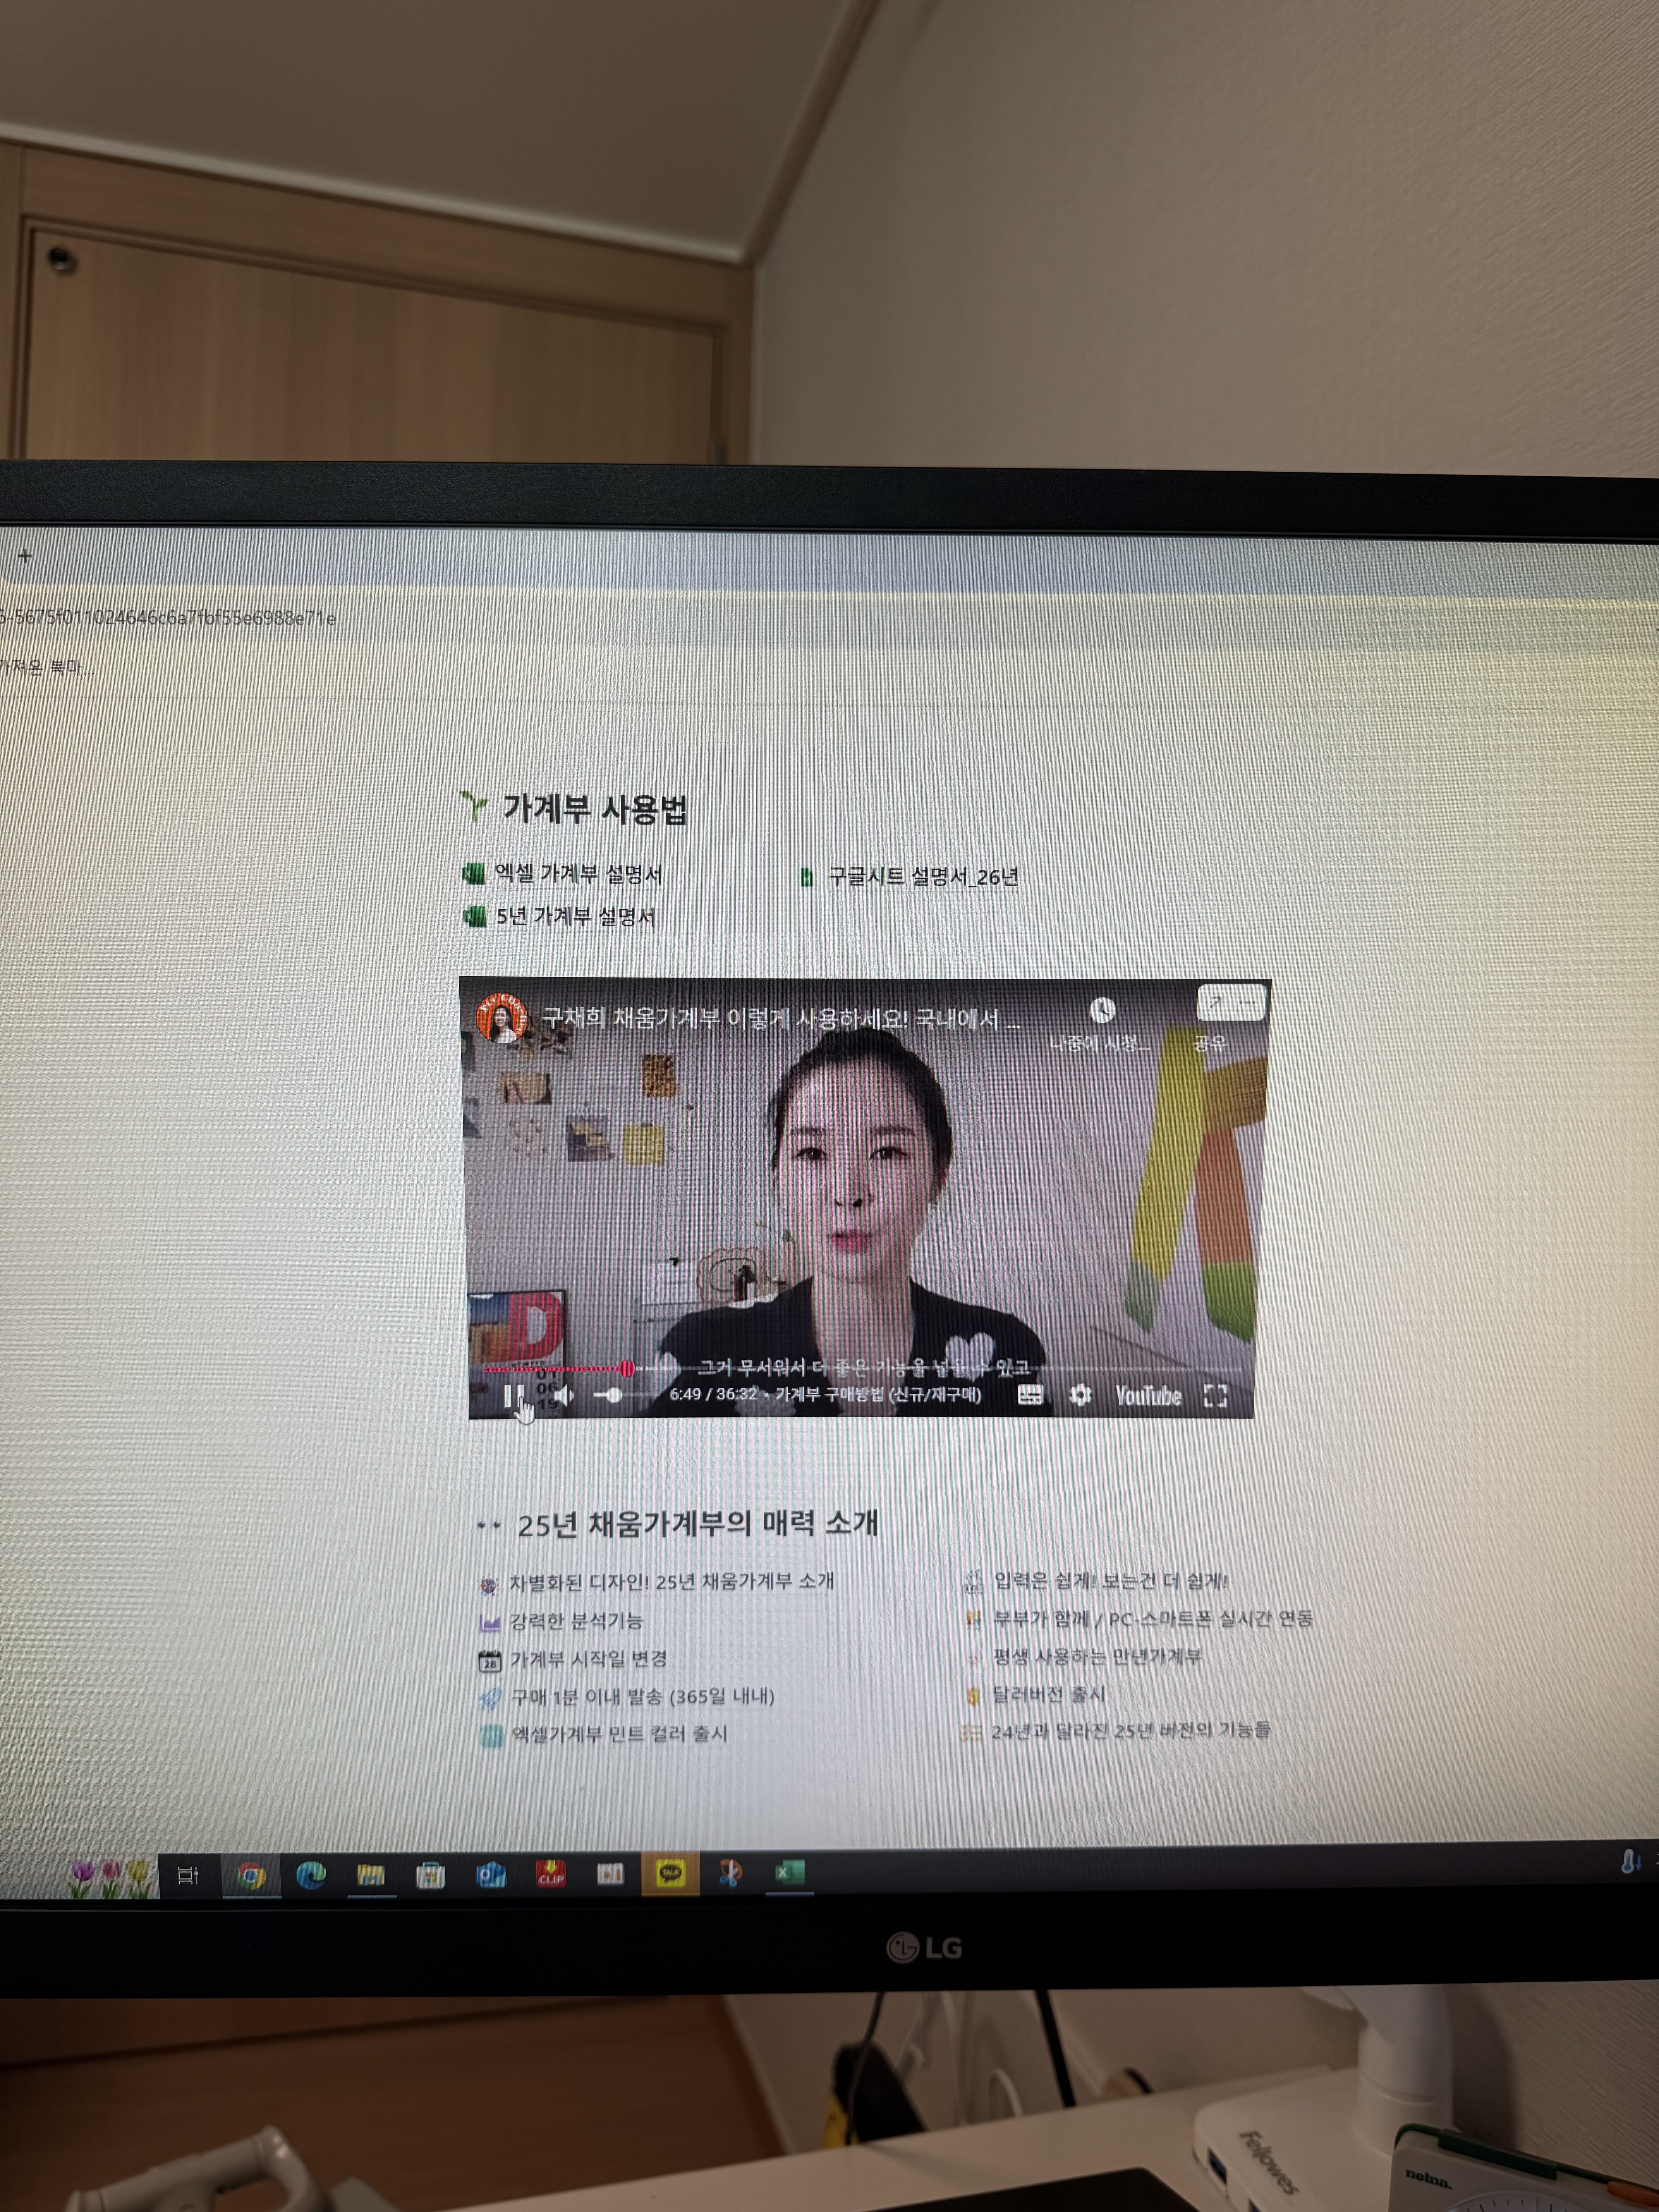The height and width of the screenshot is (2212, 1659).
Task: Click the rocket icon beside 구매 1분 이내 발송
Action: 490,1698
